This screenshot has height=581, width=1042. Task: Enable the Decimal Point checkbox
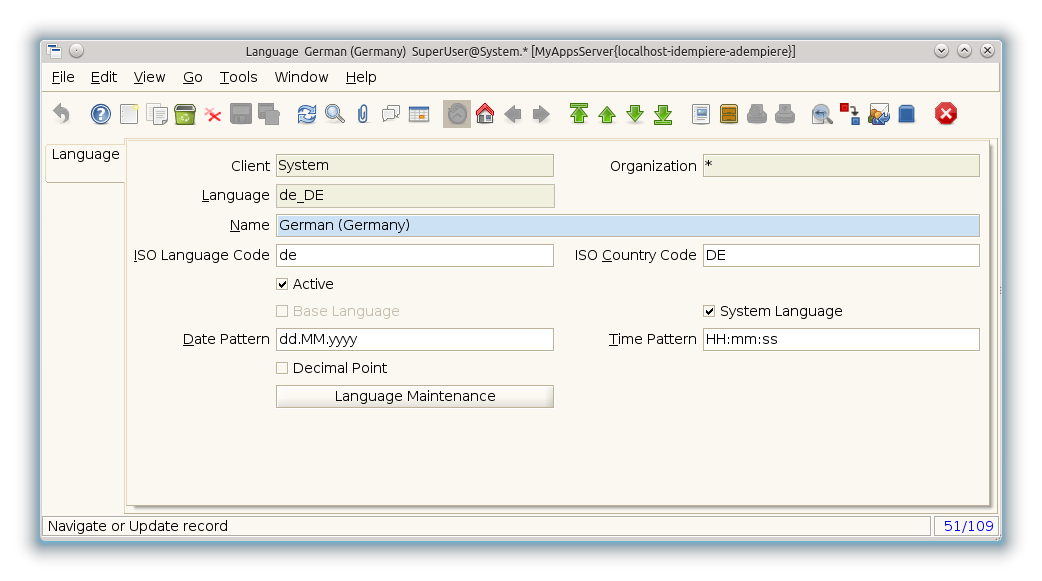click(x=282, y=368)
